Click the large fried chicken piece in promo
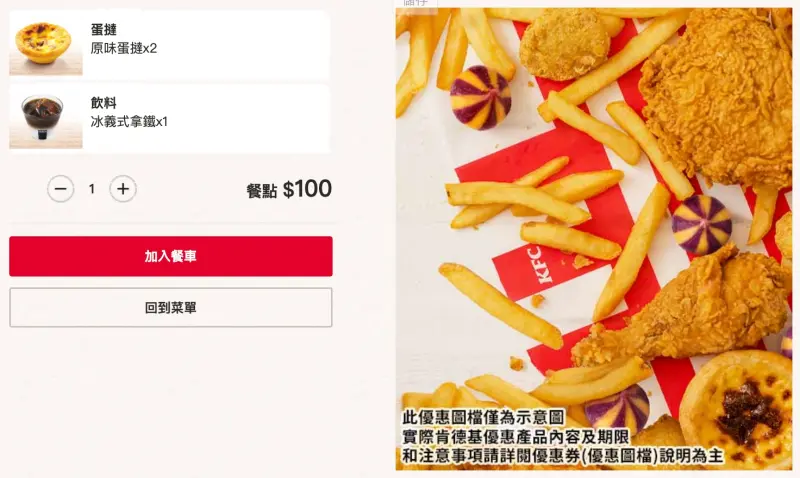800x478 pixels. [719, 97]
